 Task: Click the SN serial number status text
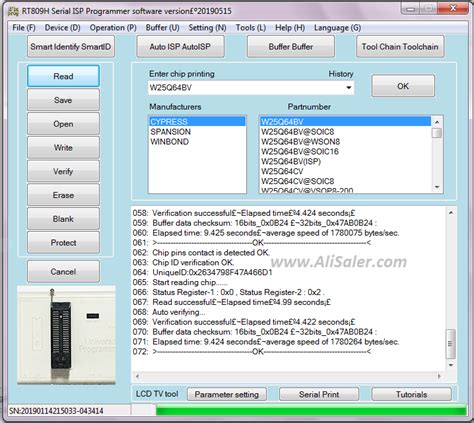pos(56,411)
